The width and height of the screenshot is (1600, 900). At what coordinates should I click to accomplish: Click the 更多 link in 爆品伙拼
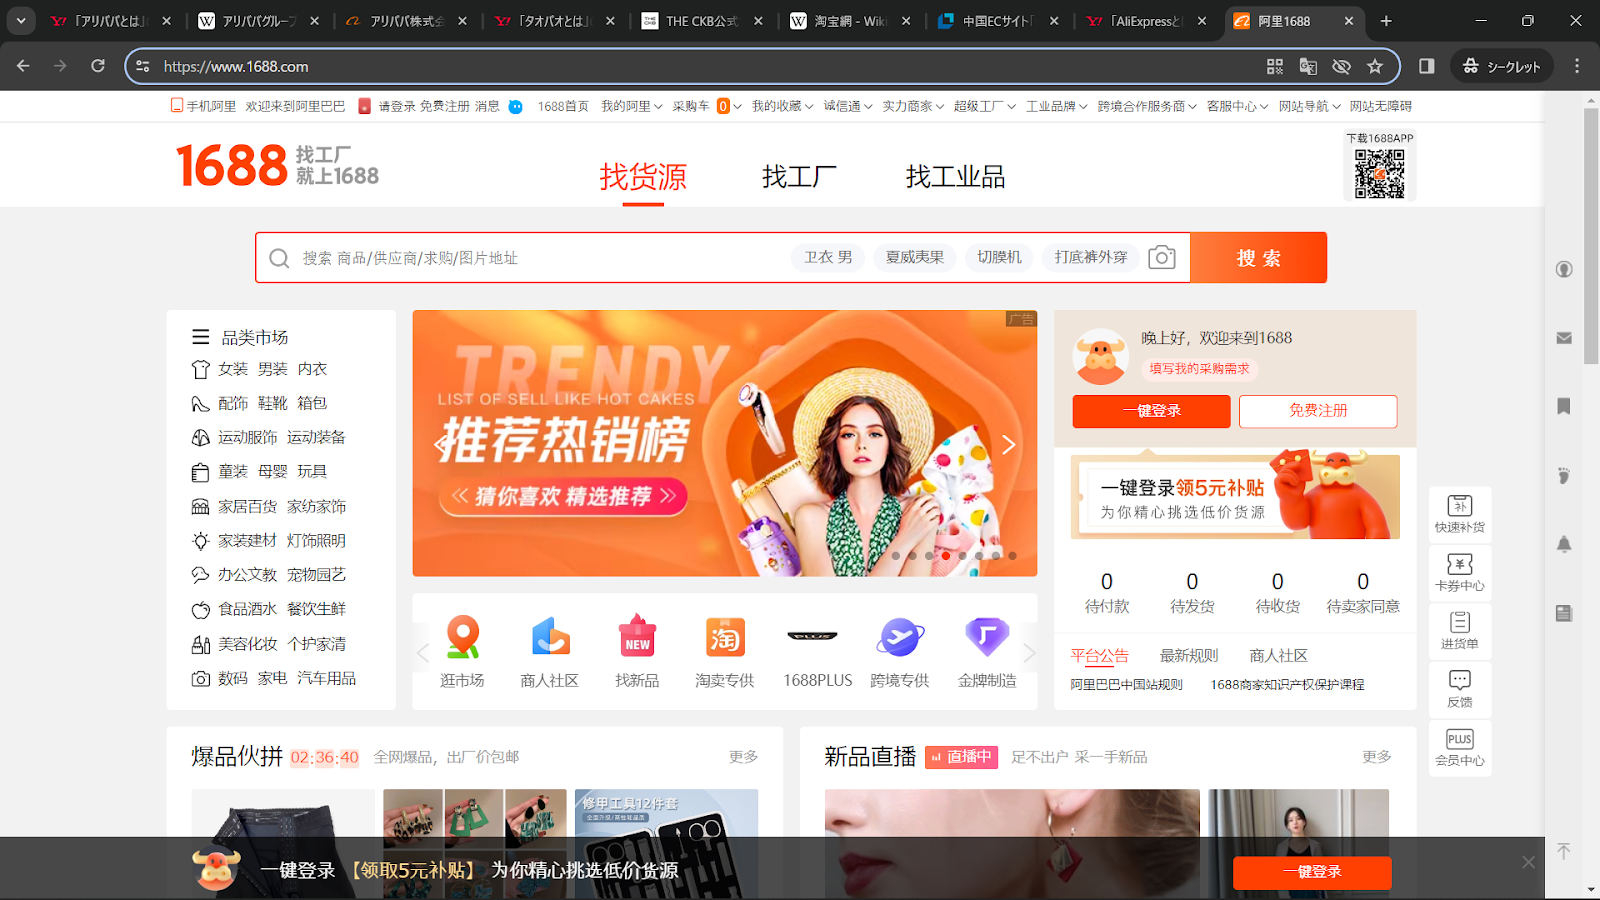(743, 757)
